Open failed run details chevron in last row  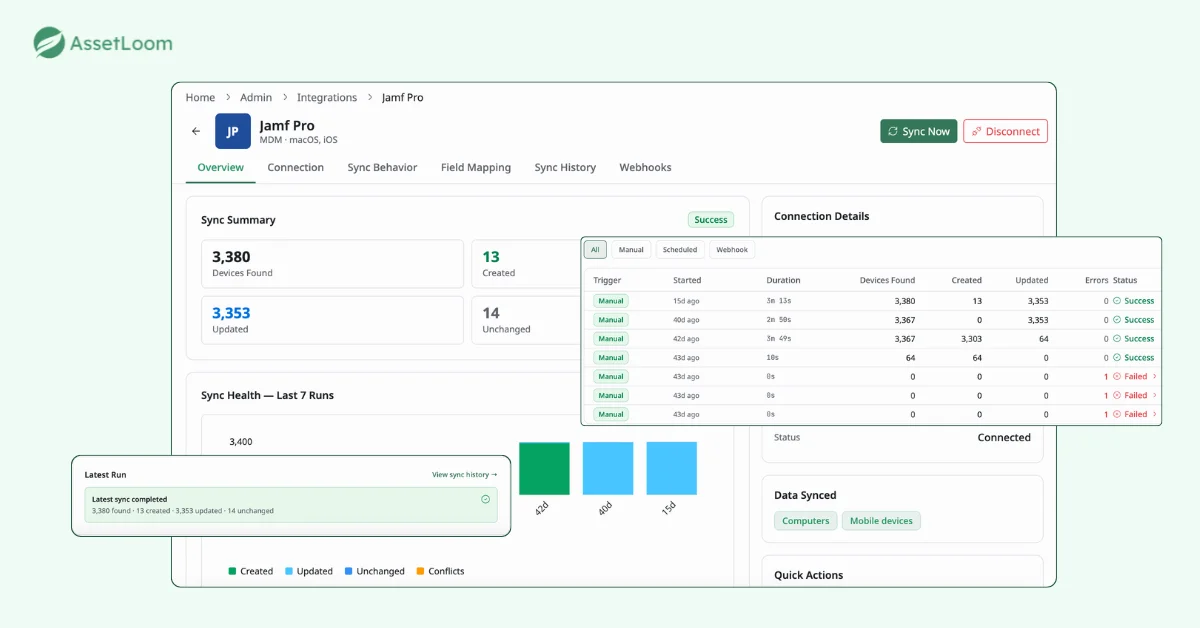pos(1155,414)
